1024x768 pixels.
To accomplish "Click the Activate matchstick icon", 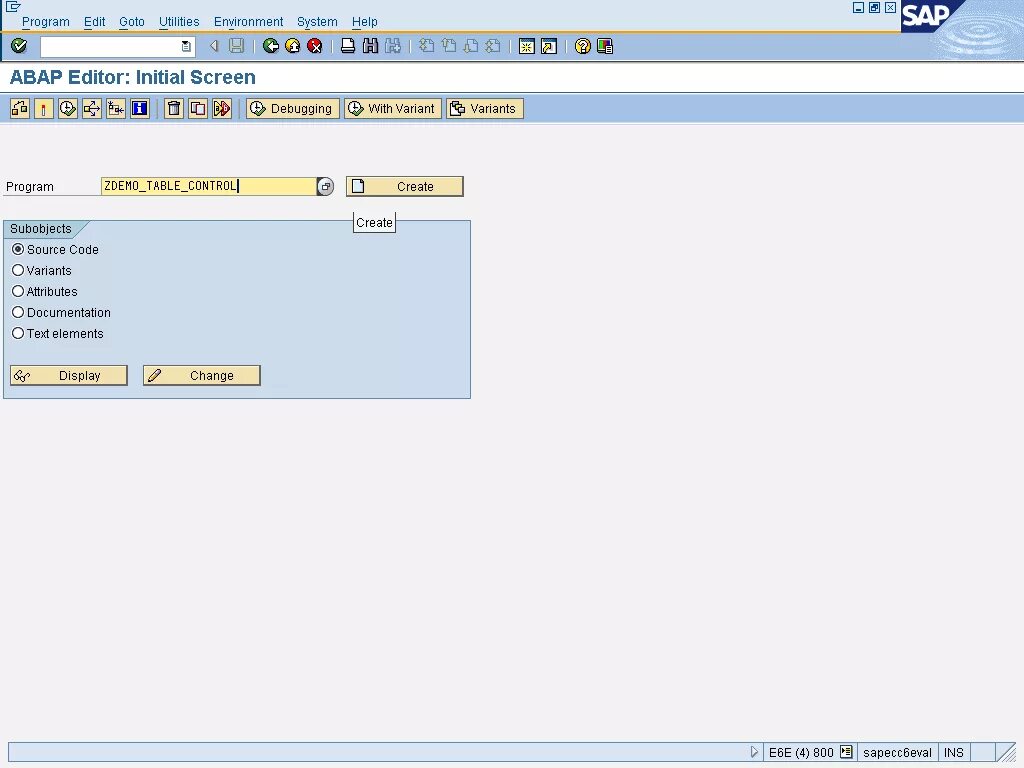I will (44, 108).
